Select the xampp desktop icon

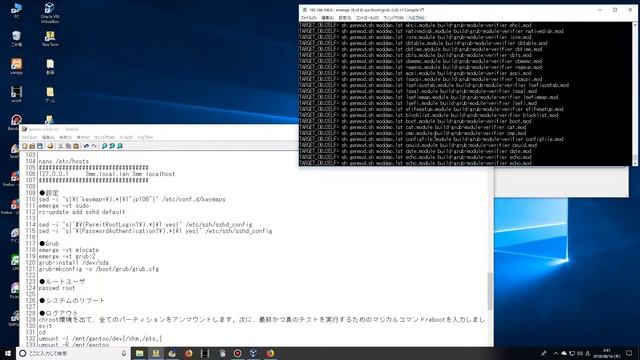tap(16, 66)
